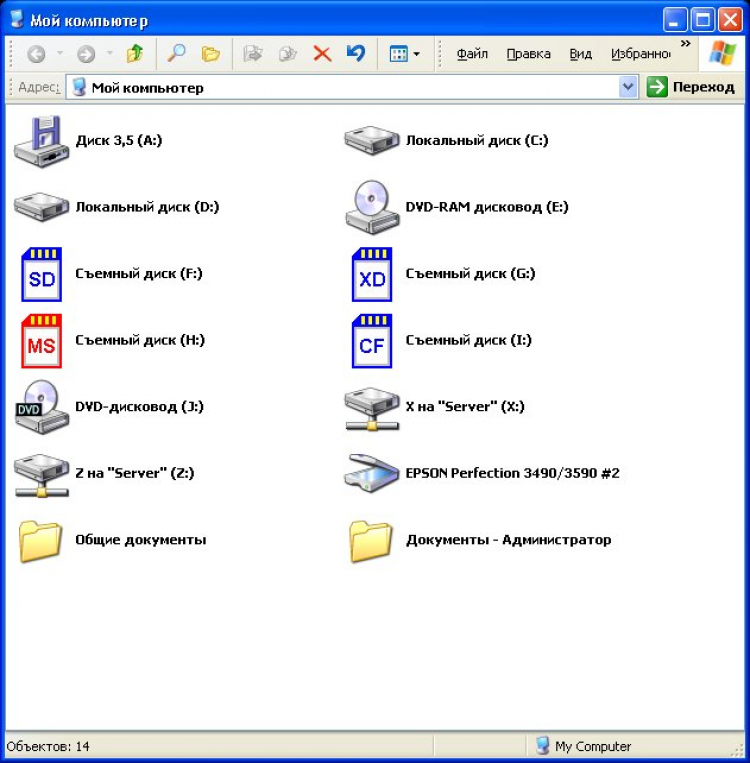Click label EPSON Perfection 3490/3590 #2

tap(512, 473)
